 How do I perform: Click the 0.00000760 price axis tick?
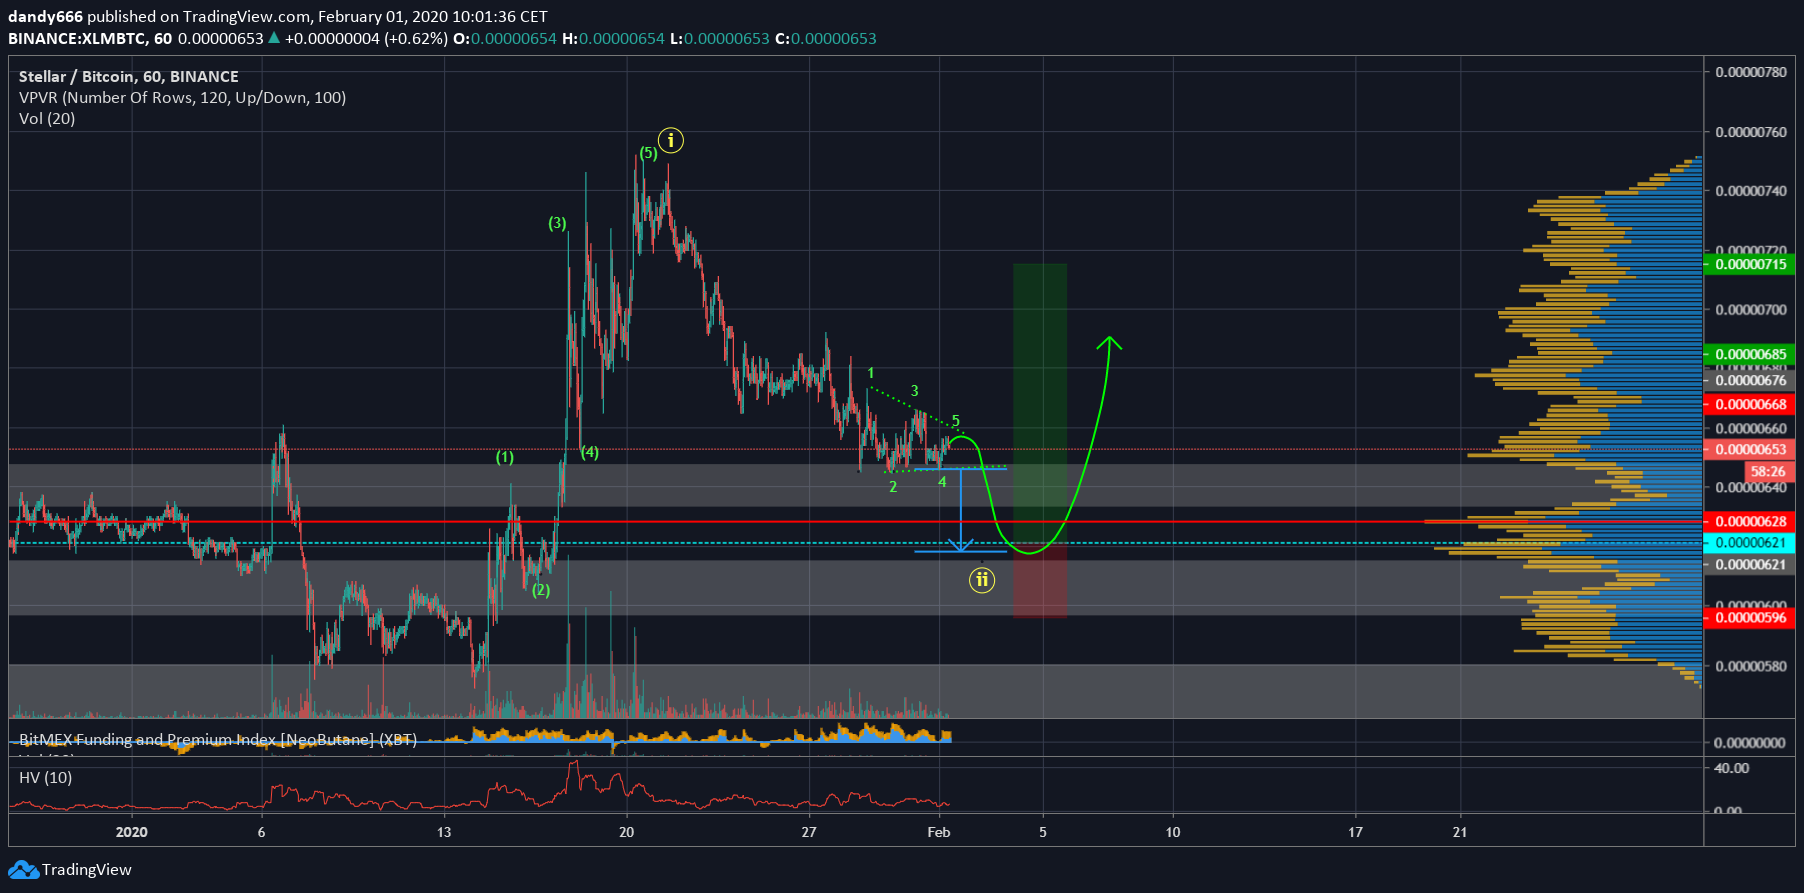(x=1751, y=132)
